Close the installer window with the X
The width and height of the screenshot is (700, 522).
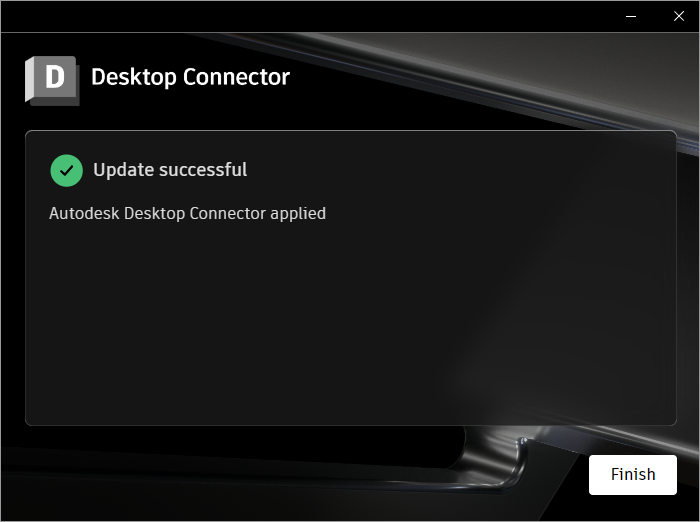(679, 17)
